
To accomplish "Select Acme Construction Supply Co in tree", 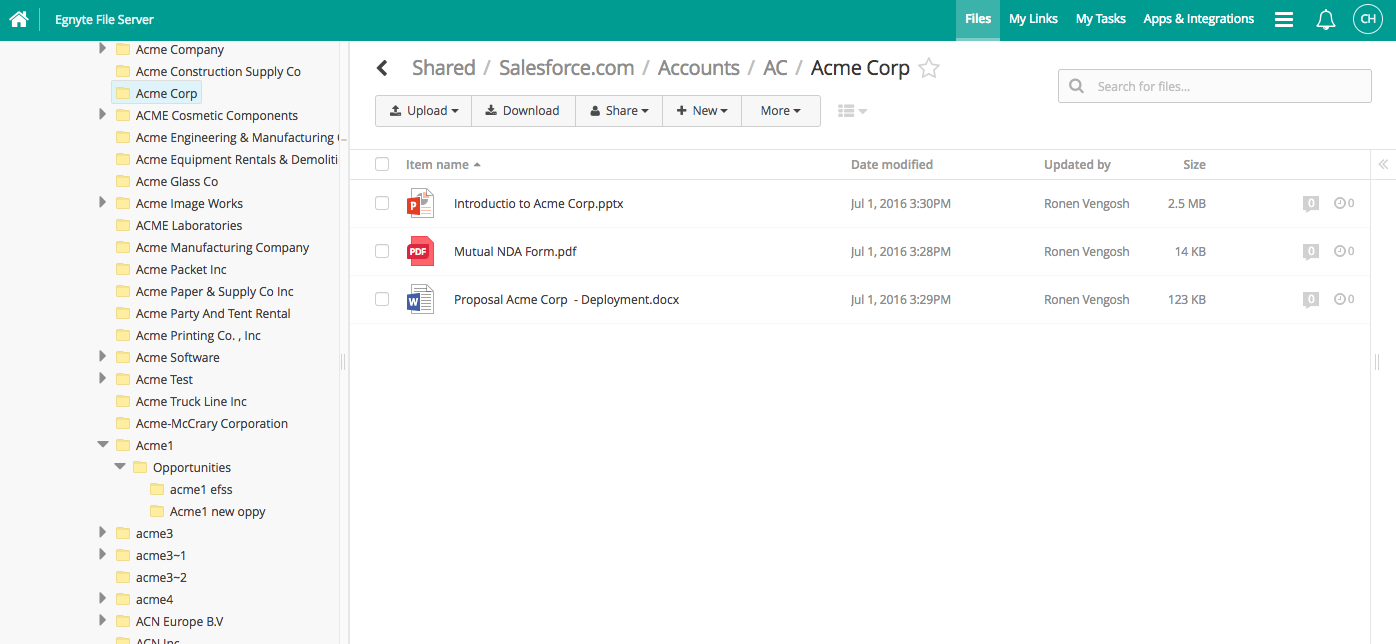I will coord(218,71).
